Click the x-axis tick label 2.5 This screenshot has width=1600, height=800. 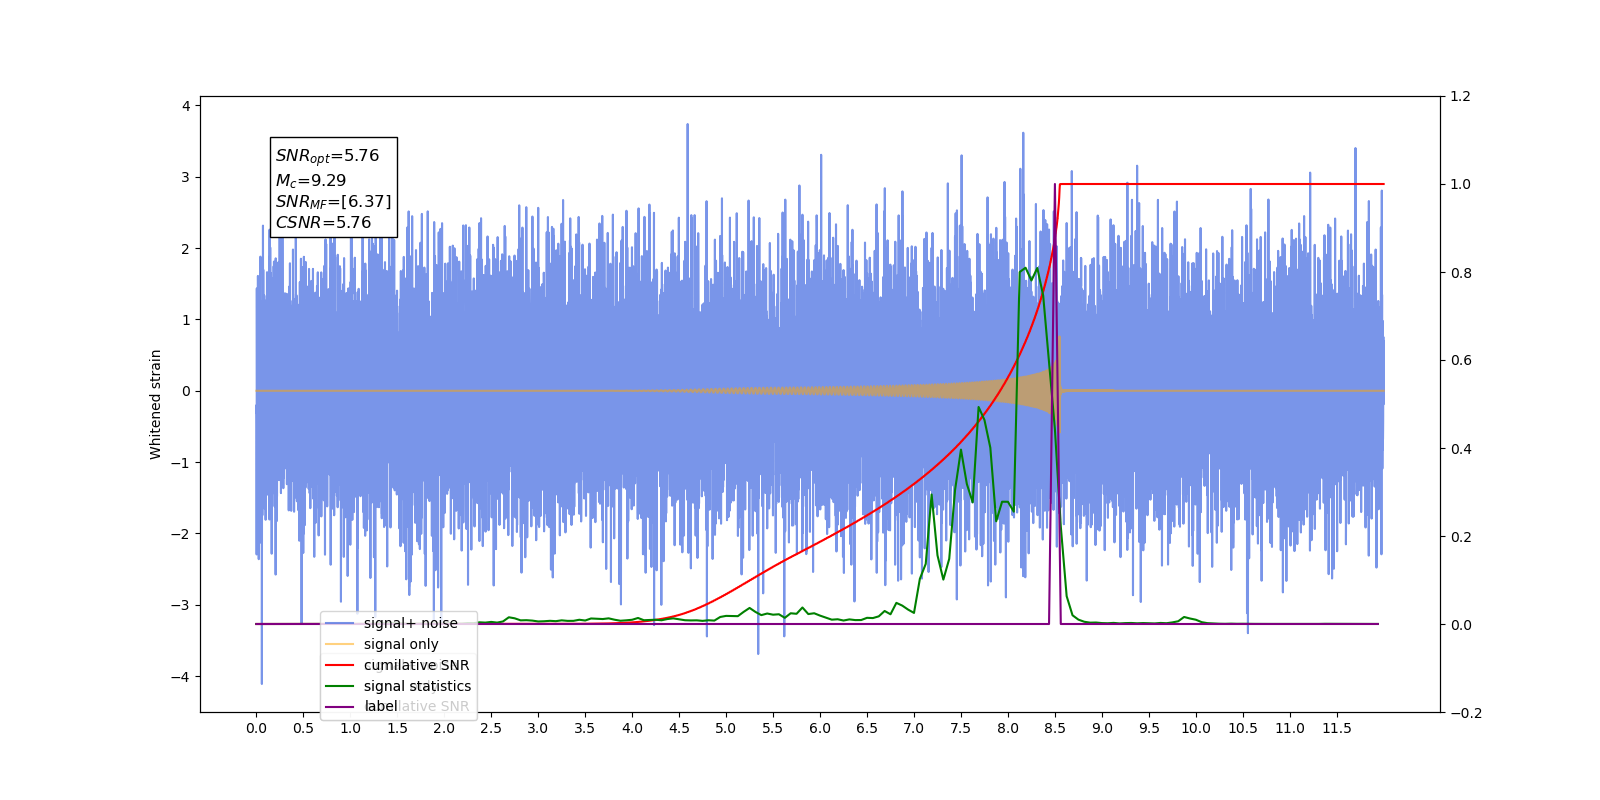pos(491,728)
